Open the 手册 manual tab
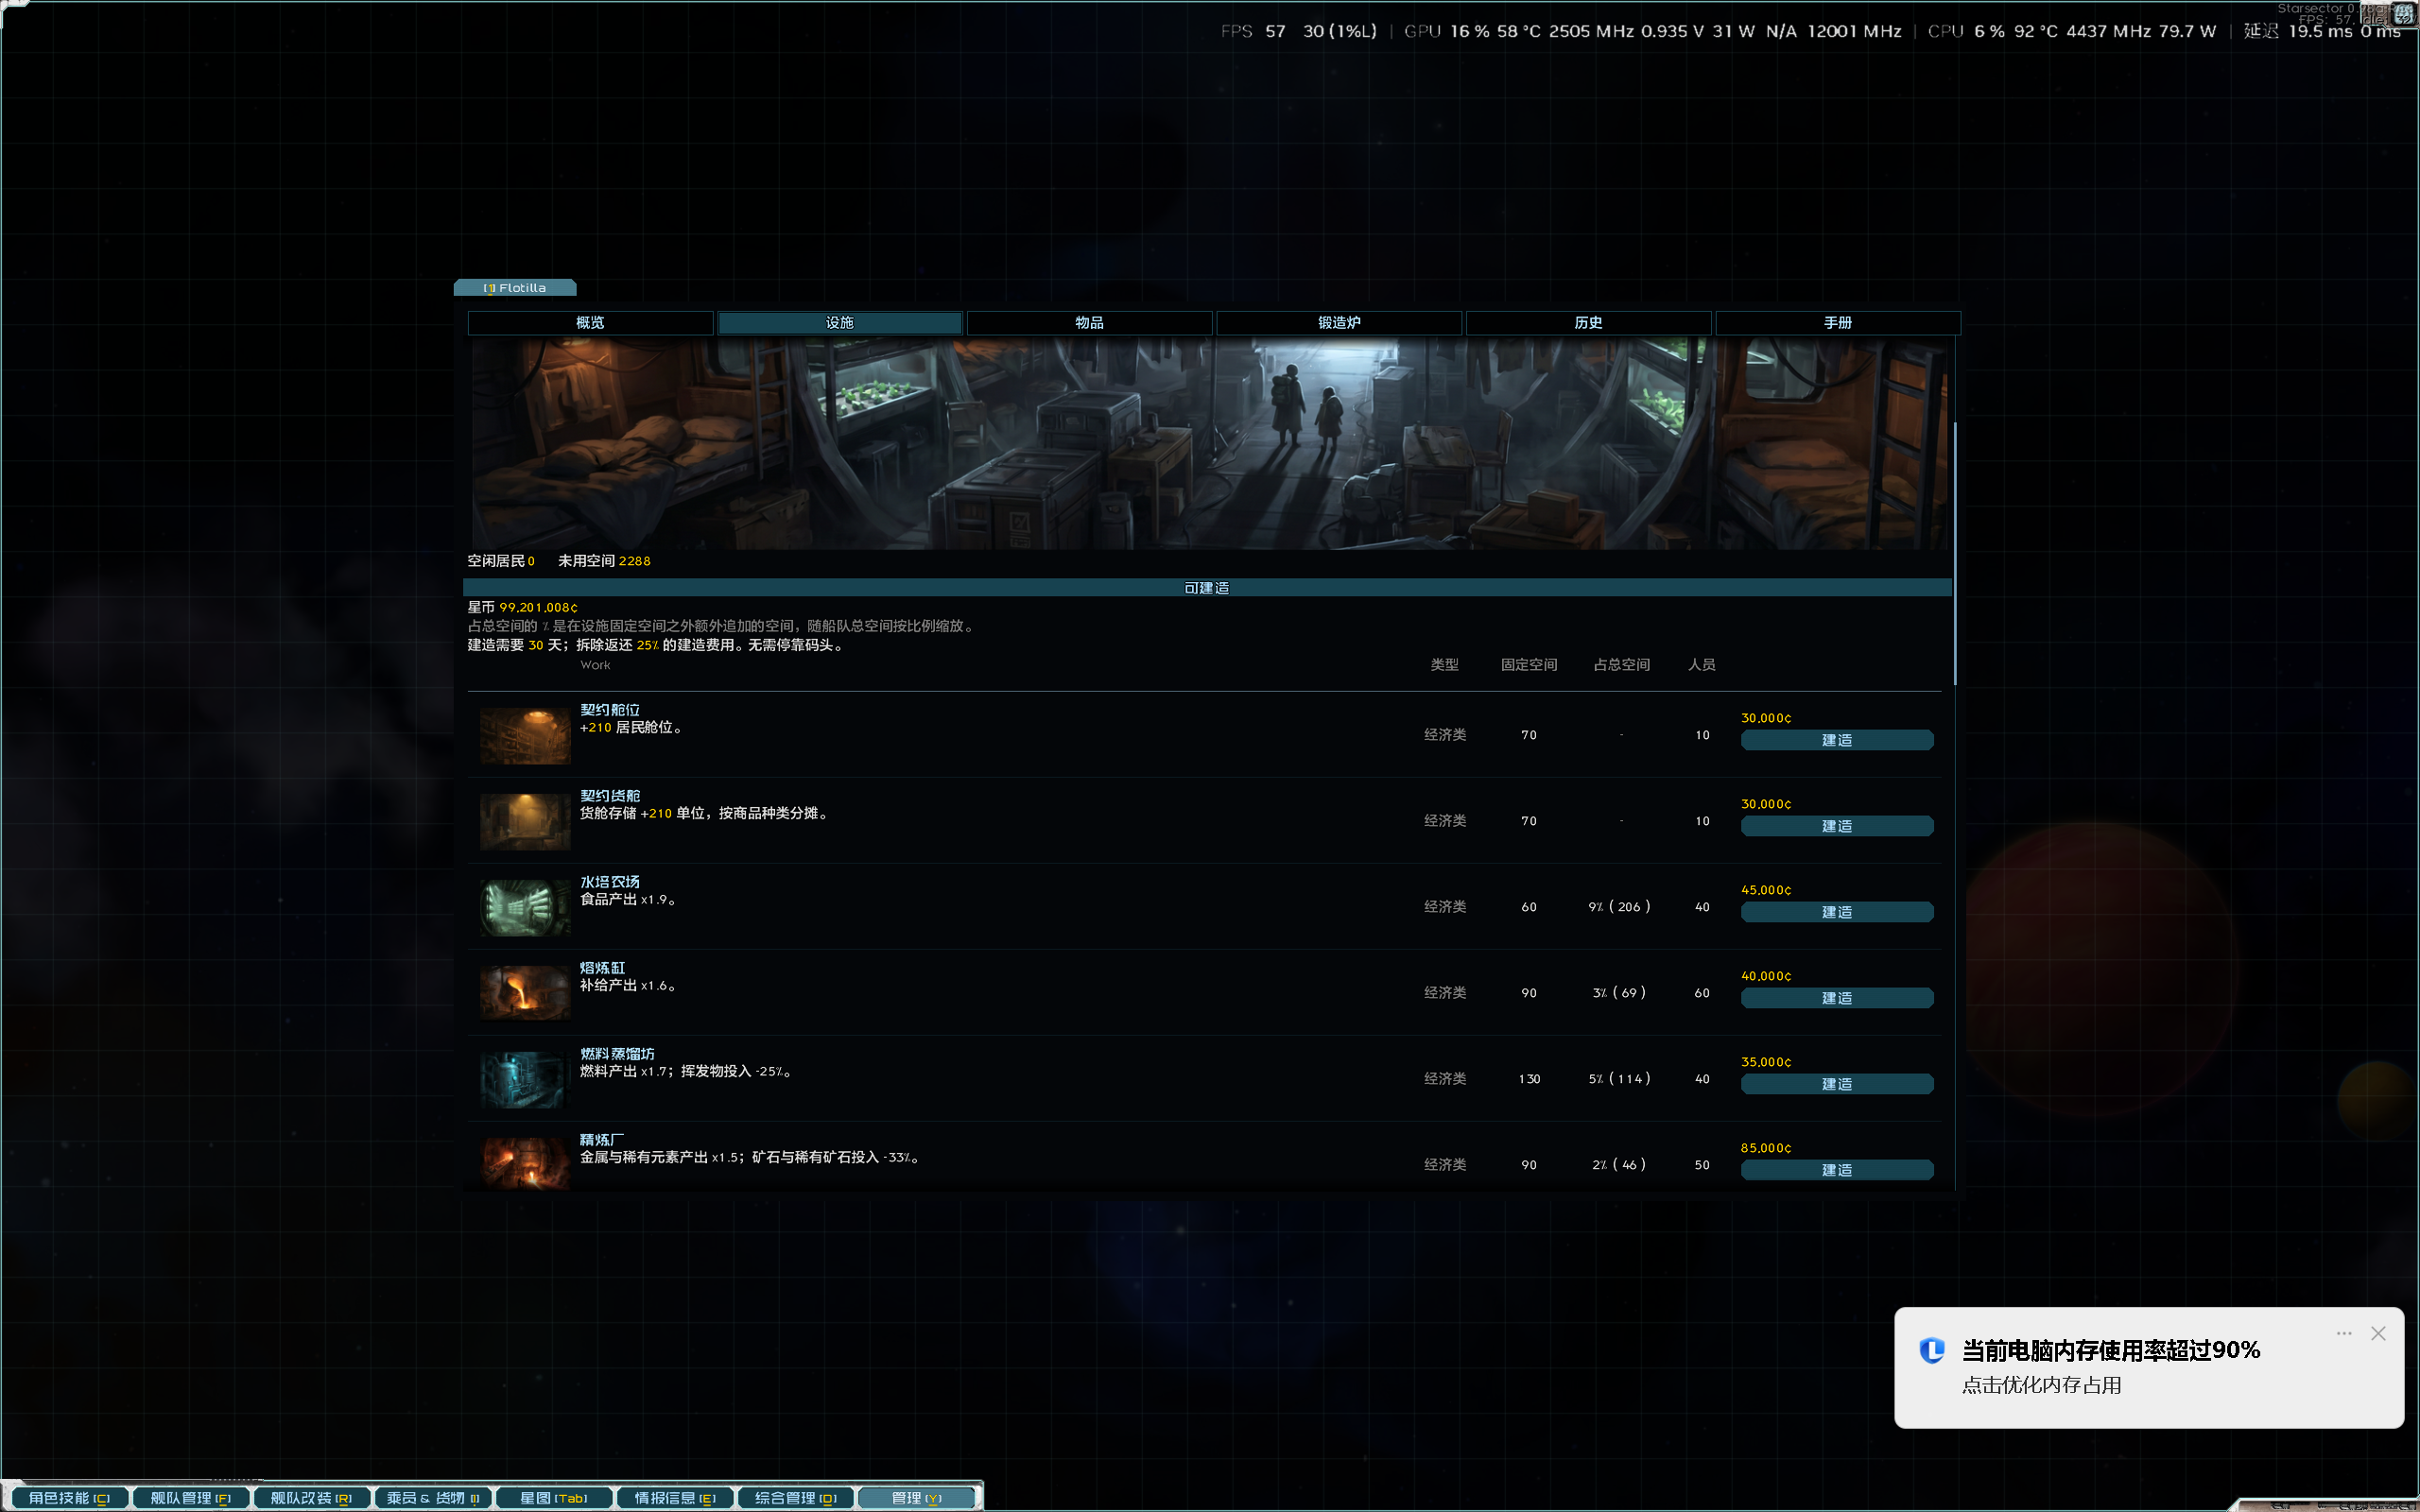The height and width of the screenshot is (1512, 2420). click(1837, 322)
